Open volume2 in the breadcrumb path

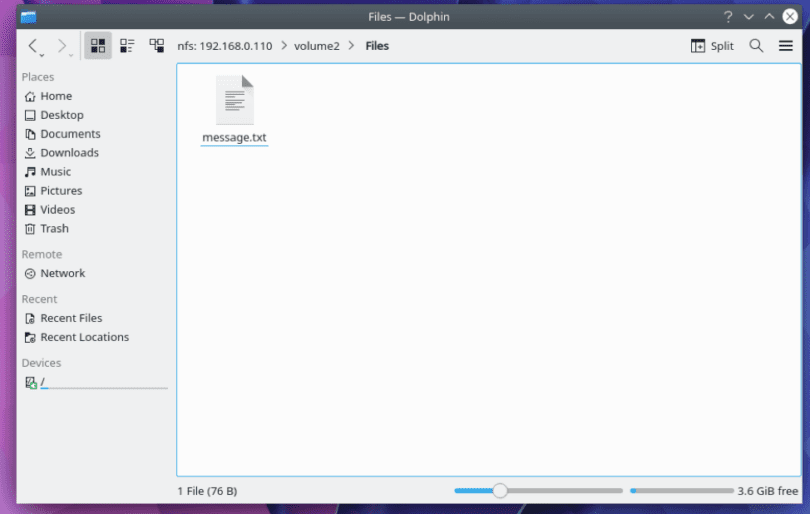(x=317, y=46)
